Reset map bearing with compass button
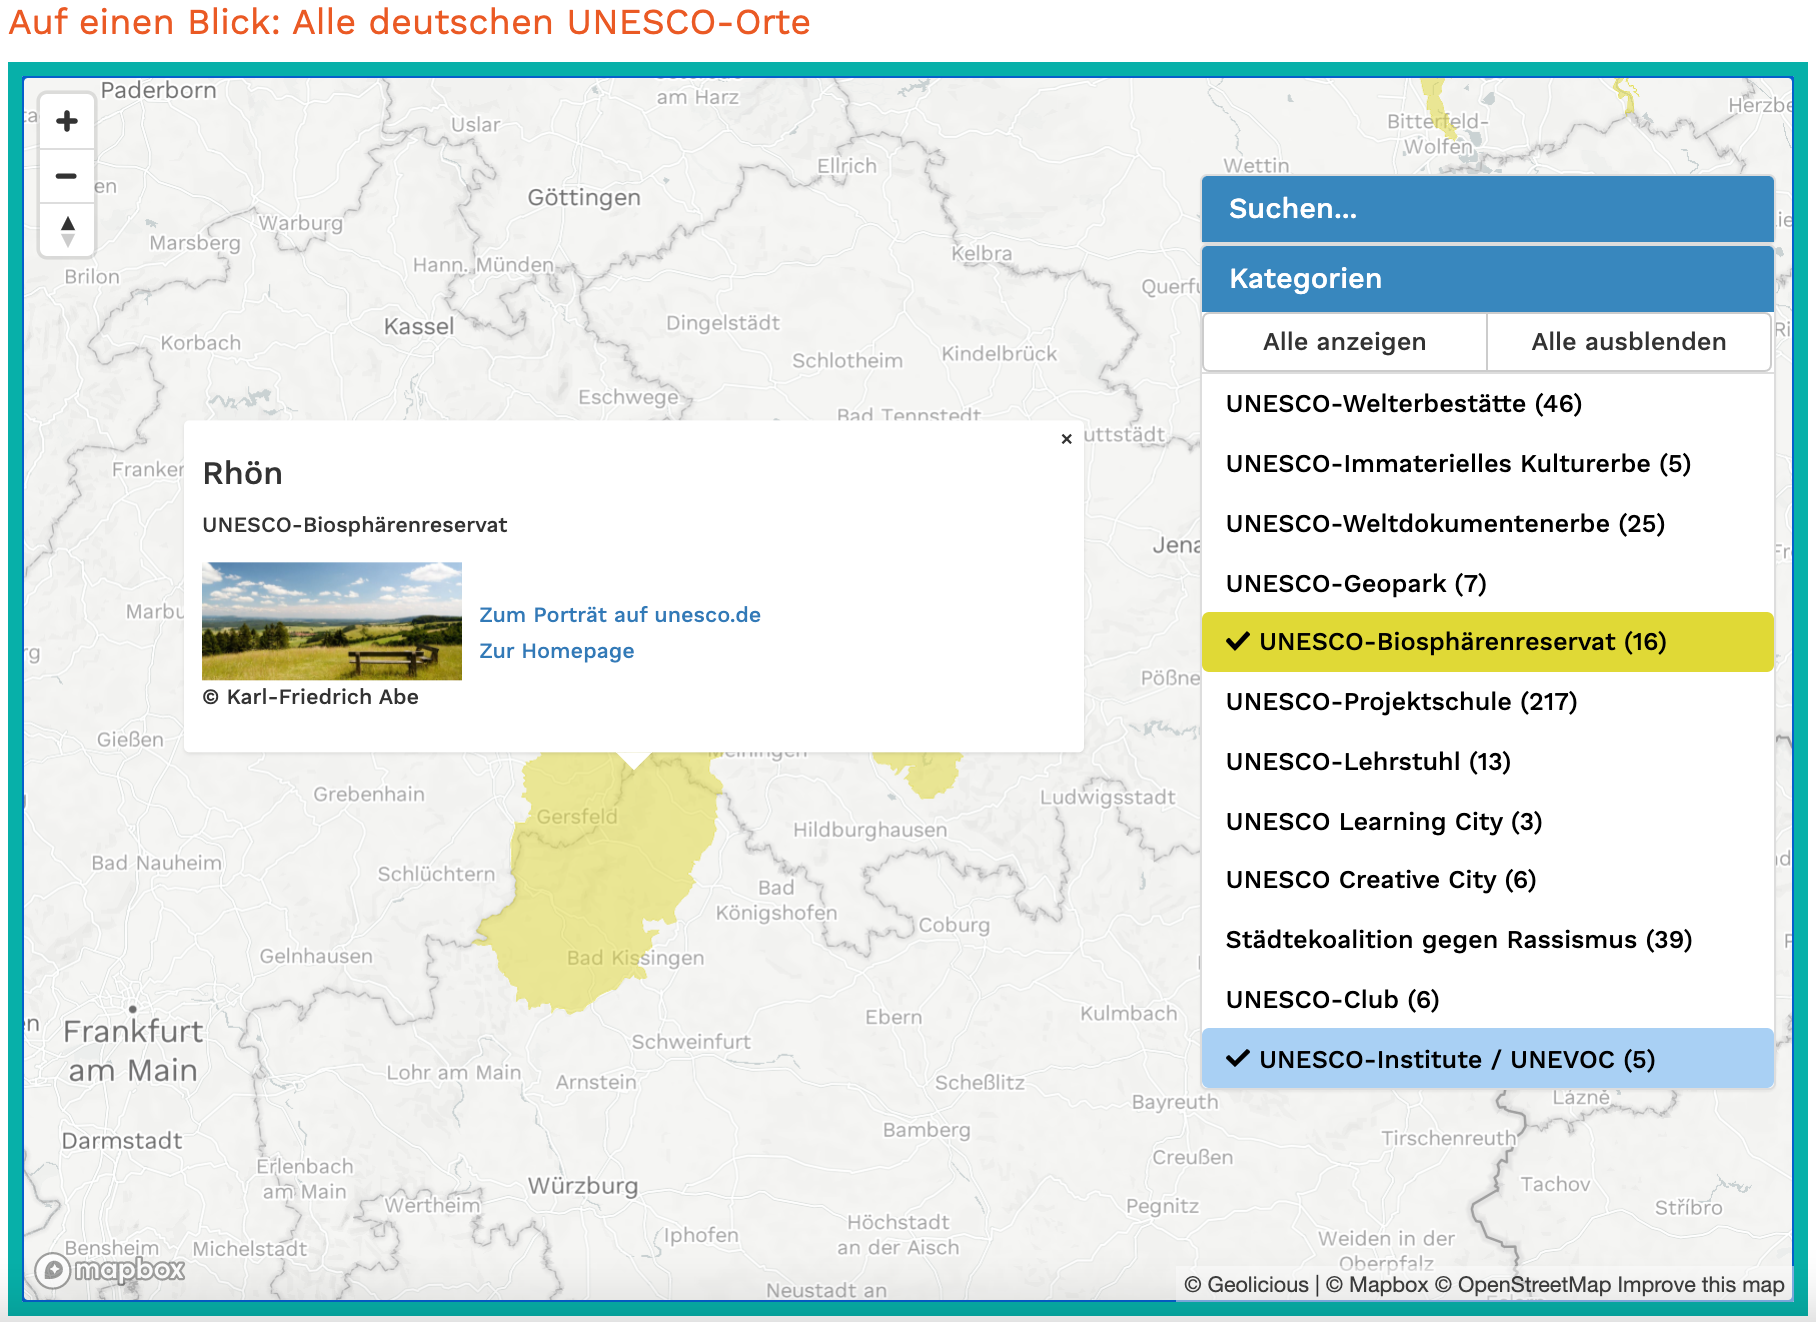Image resolution: width=1816 pixels, height=1322 pixels. pyautogui.click(x=67, y=230)
